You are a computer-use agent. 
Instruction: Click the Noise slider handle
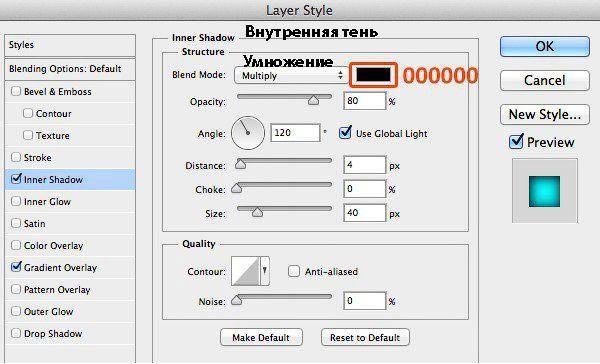[x=237, y=300]
